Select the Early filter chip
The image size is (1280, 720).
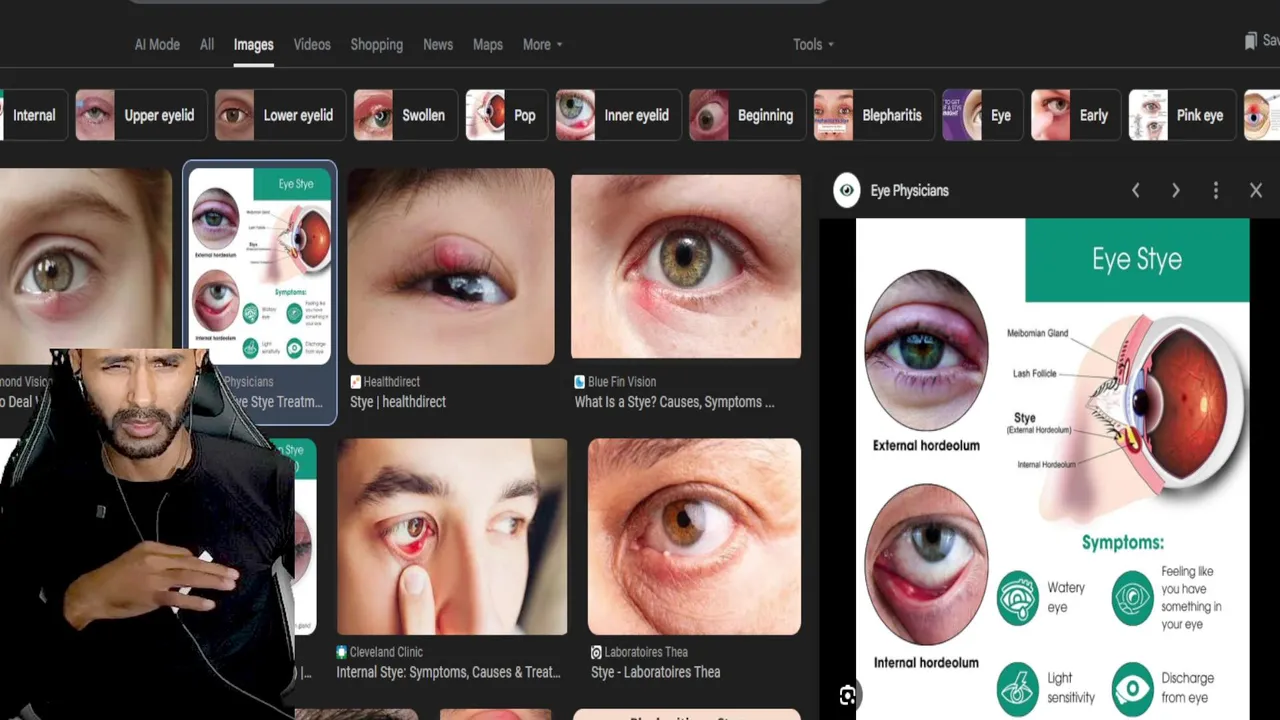[x=1076, y=115]
